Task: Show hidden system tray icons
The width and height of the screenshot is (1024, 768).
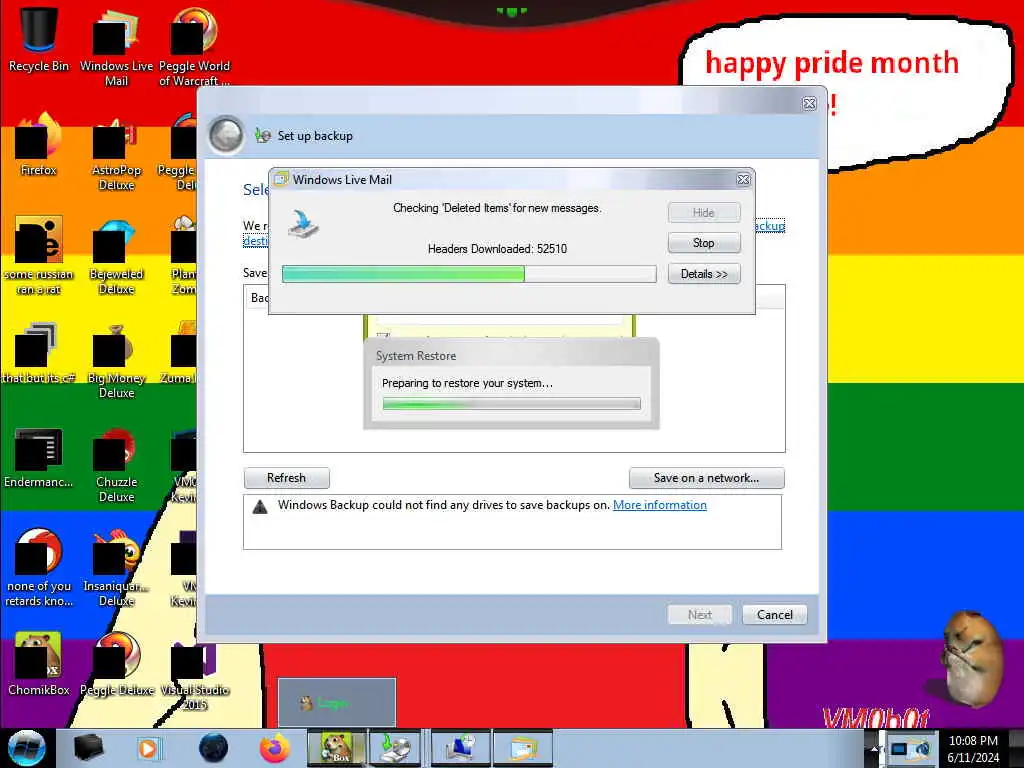Action: click(873, 749)
